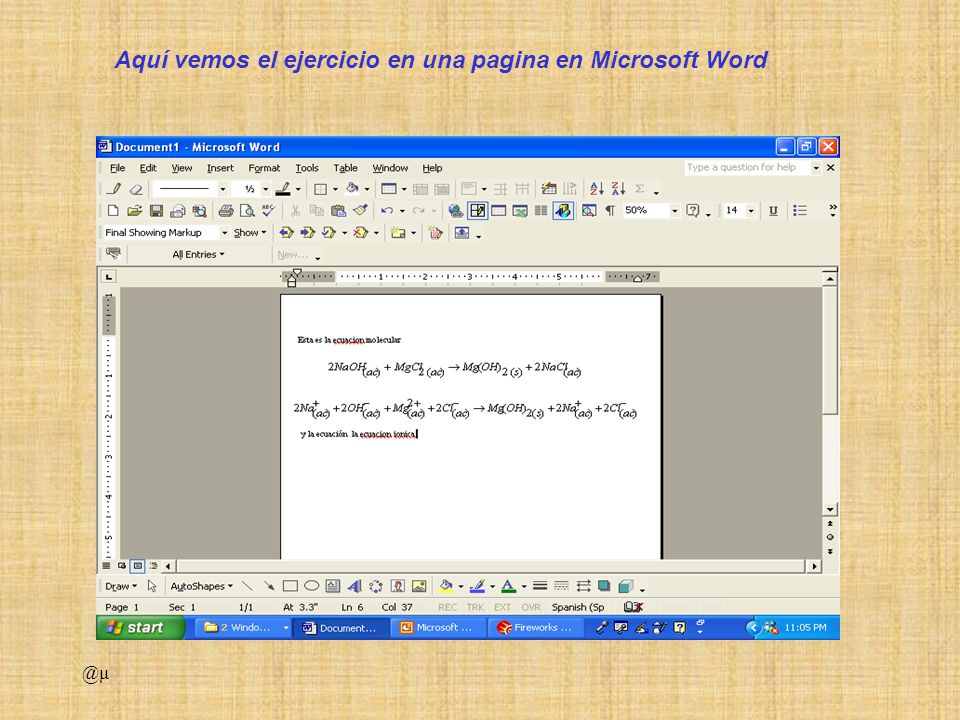Click the Fill Color paint bucket
Image resolution: width=960 pixels, height=720 pixels.
pos(446,587)
